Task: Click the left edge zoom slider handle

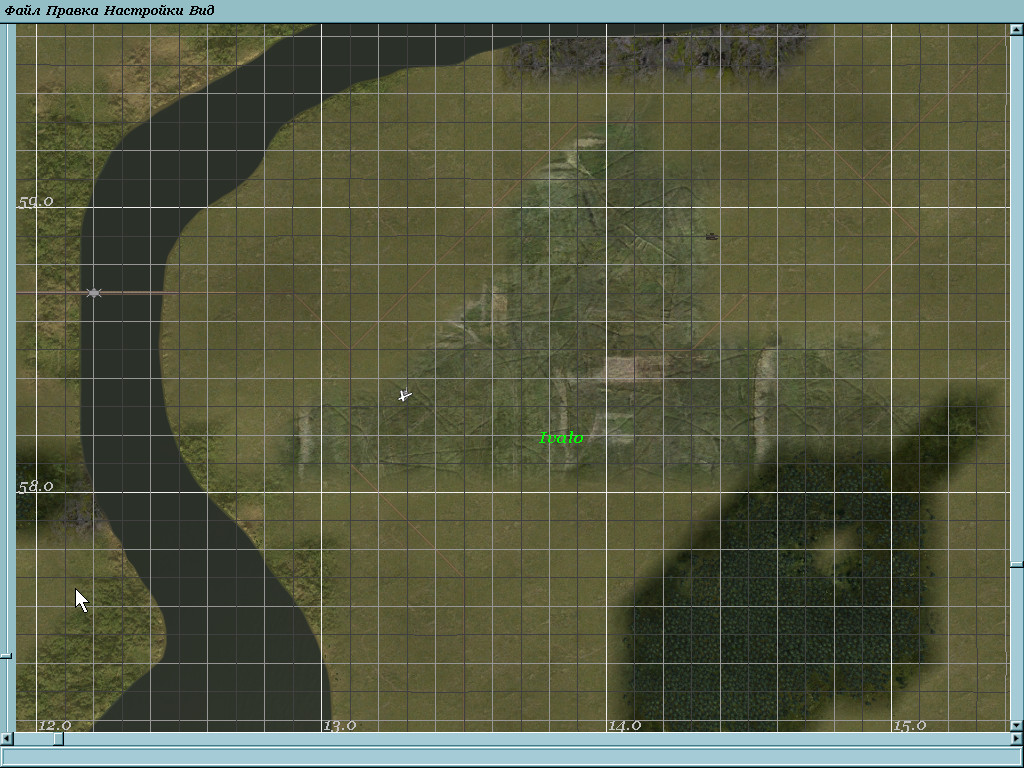Action: point(6,656)
